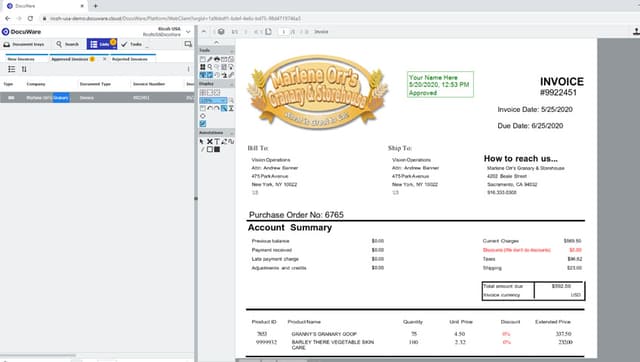Sort by Company column header
Screen dimensions: 640x362
[36, 84]
